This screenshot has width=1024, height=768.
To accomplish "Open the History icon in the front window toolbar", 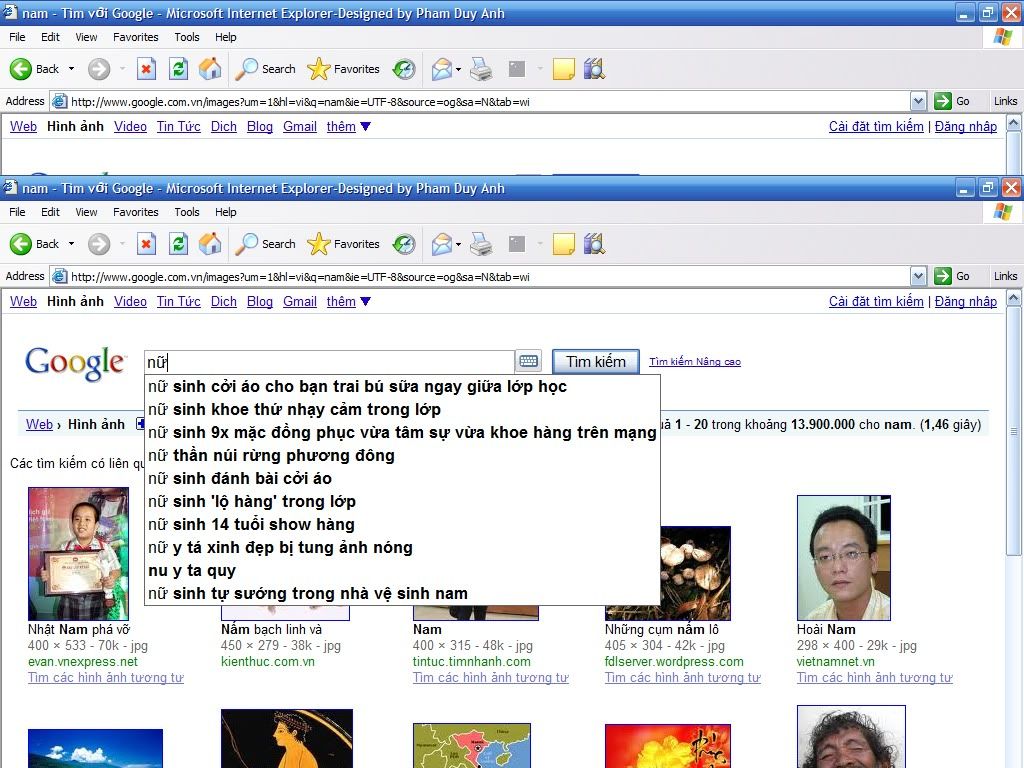I will coord(404,244).
